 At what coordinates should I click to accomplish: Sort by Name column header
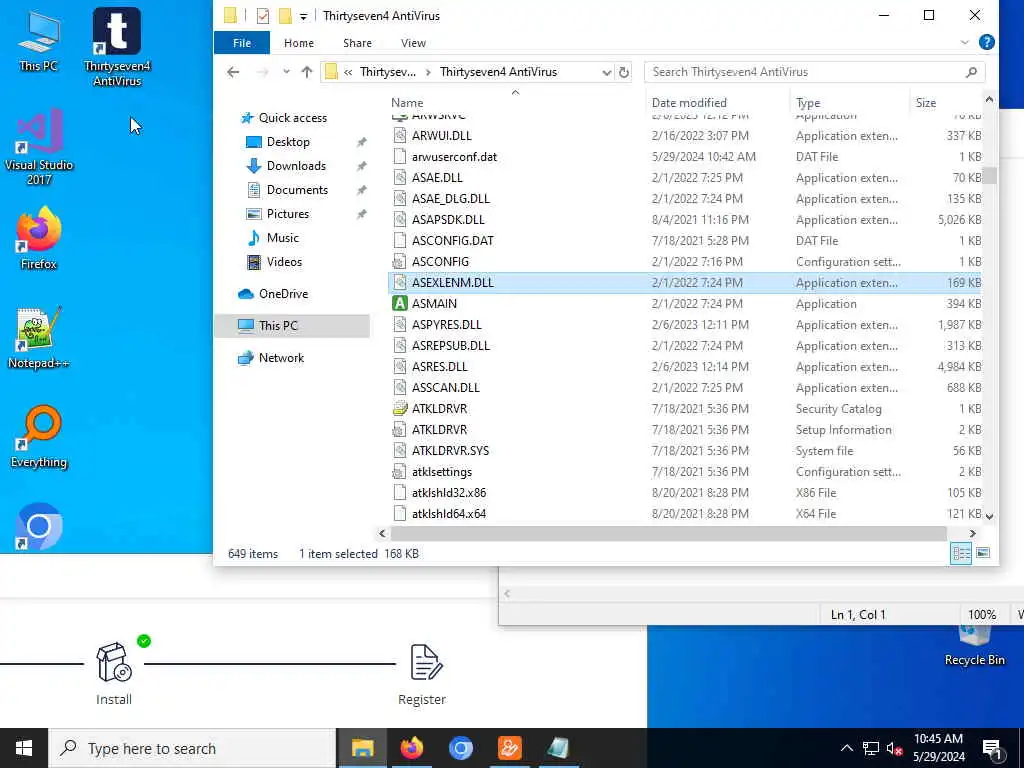407,103
